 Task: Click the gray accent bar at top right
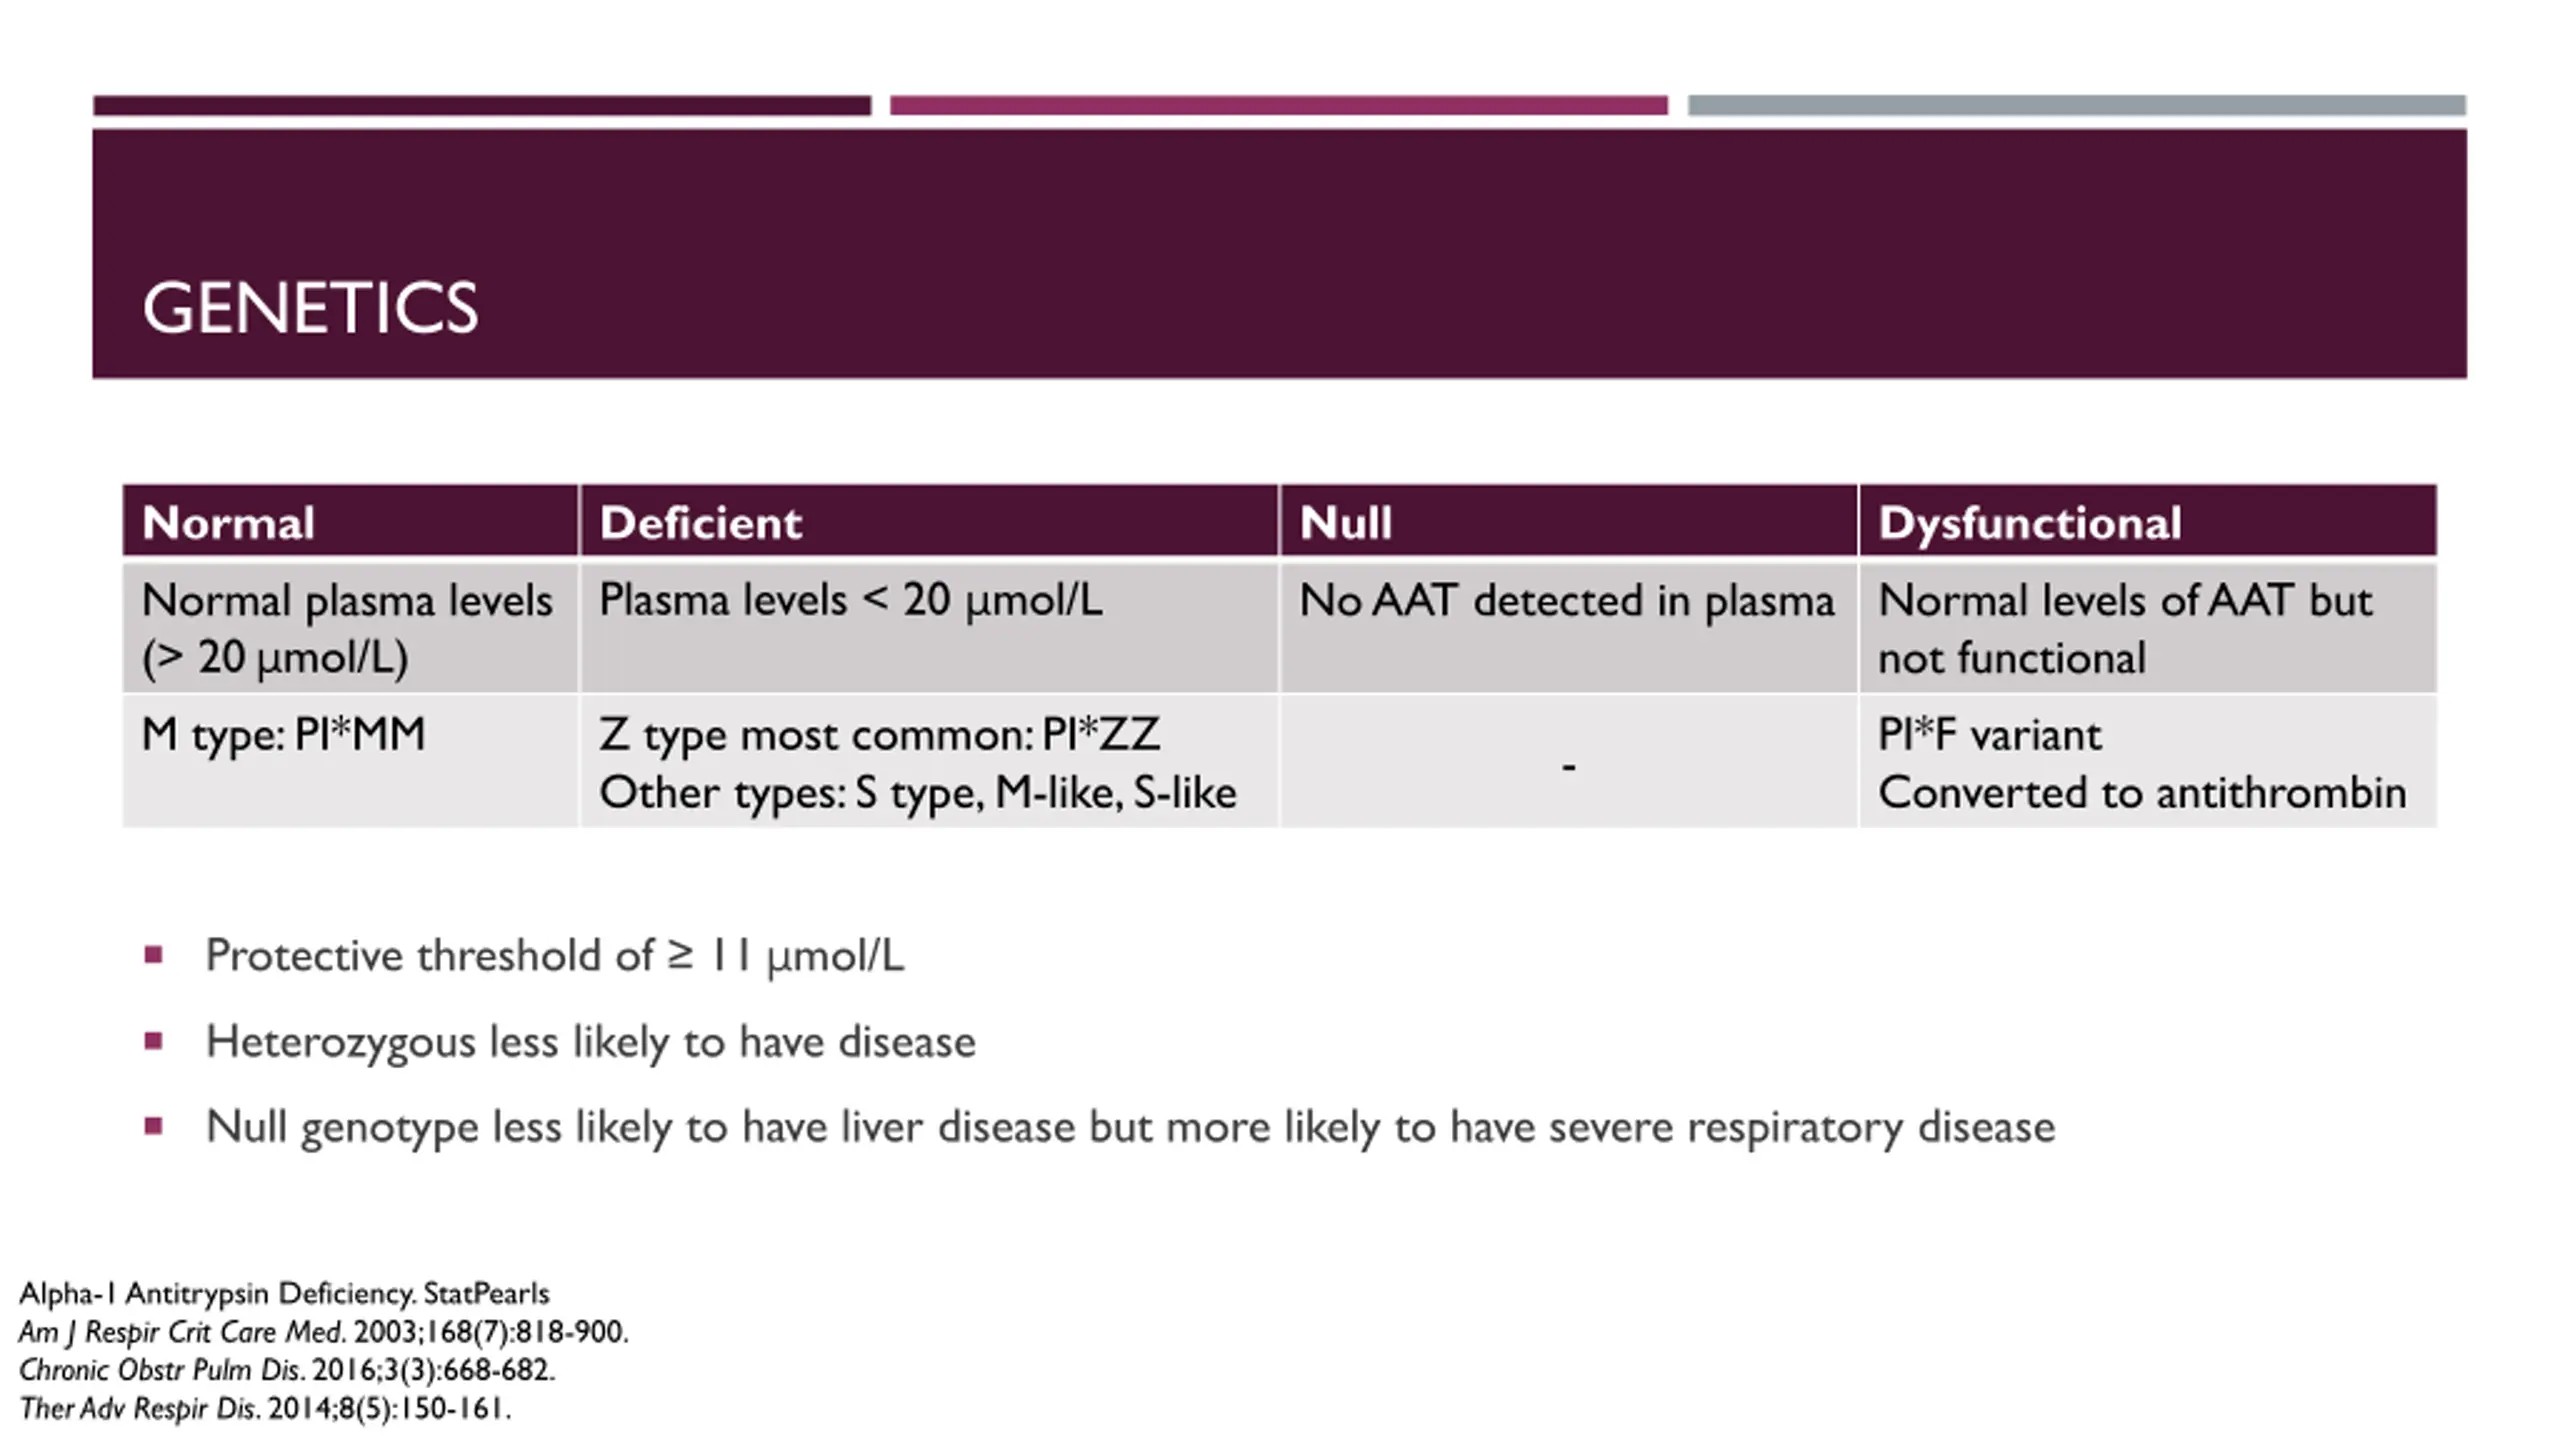coord(2076,105)
